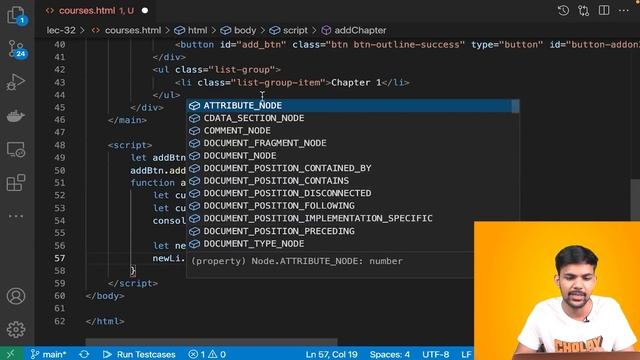Open courses.html breadcrumb
The width and height of the screenshot is (640, 360).
tap(127, 30)
